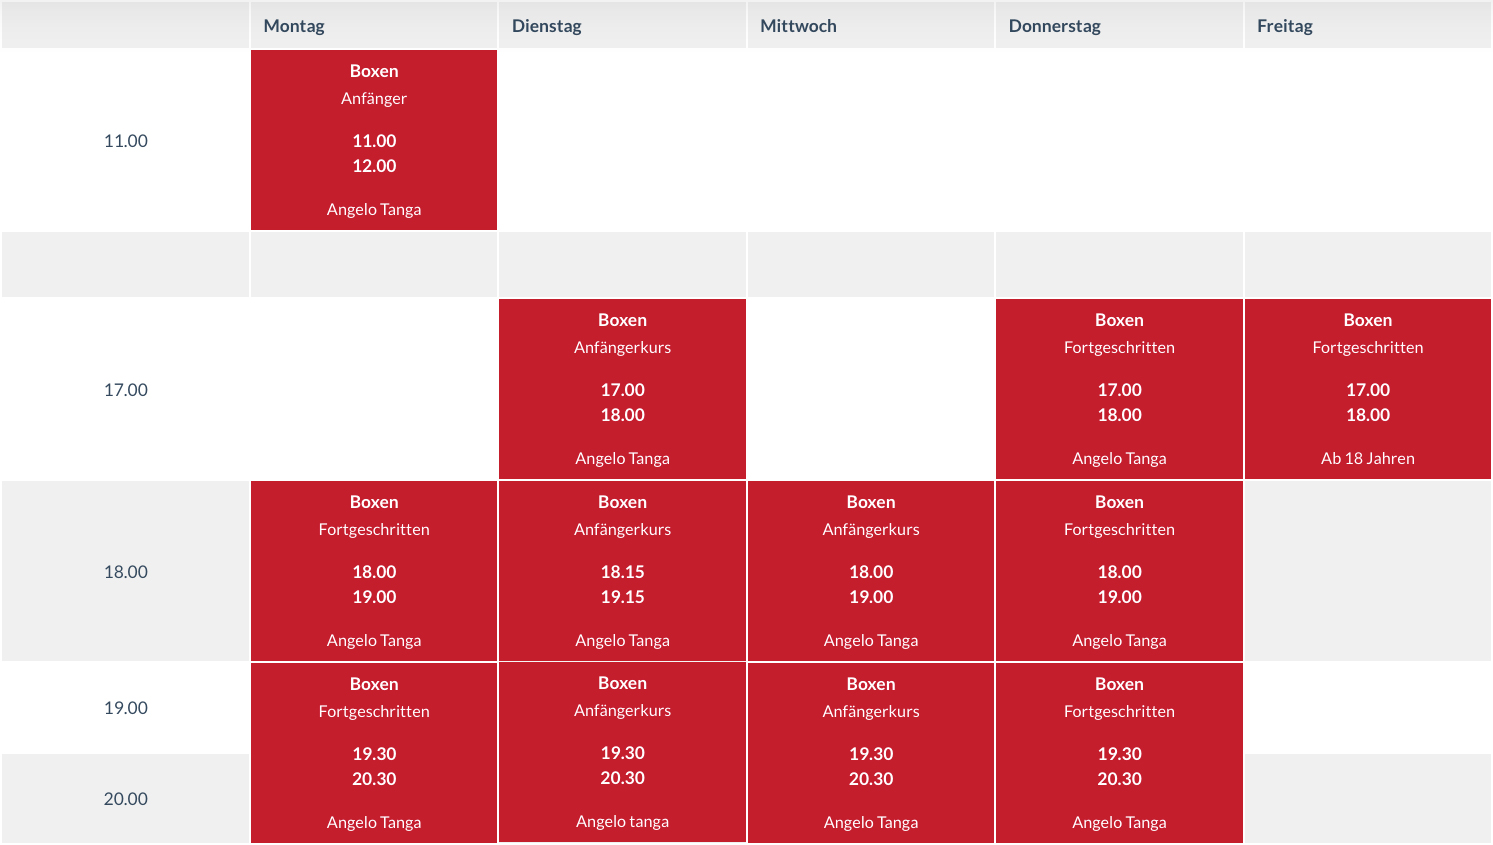The height and width of the screenshot is (845, 1493).
Task: Click the Mittwoch column header
Action: point(798,26)
